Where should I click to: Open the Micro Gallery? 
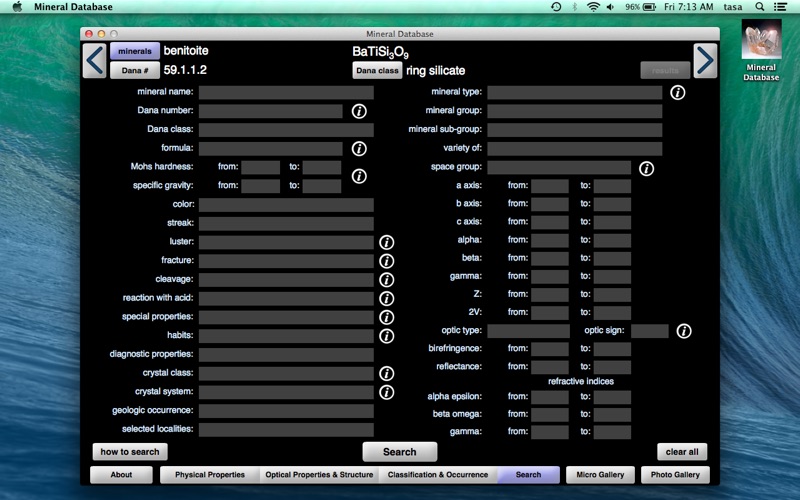click(600, 474)
